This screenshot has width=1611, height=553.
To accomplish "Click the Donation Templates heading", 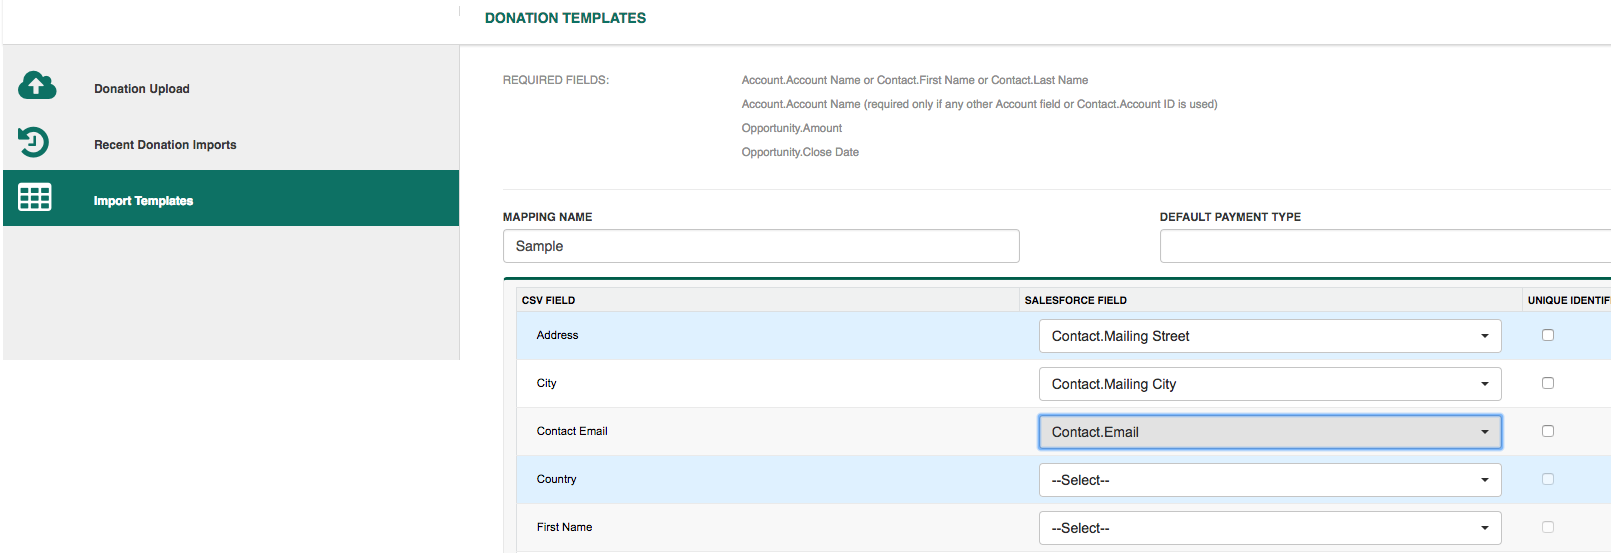I will 565,18.
